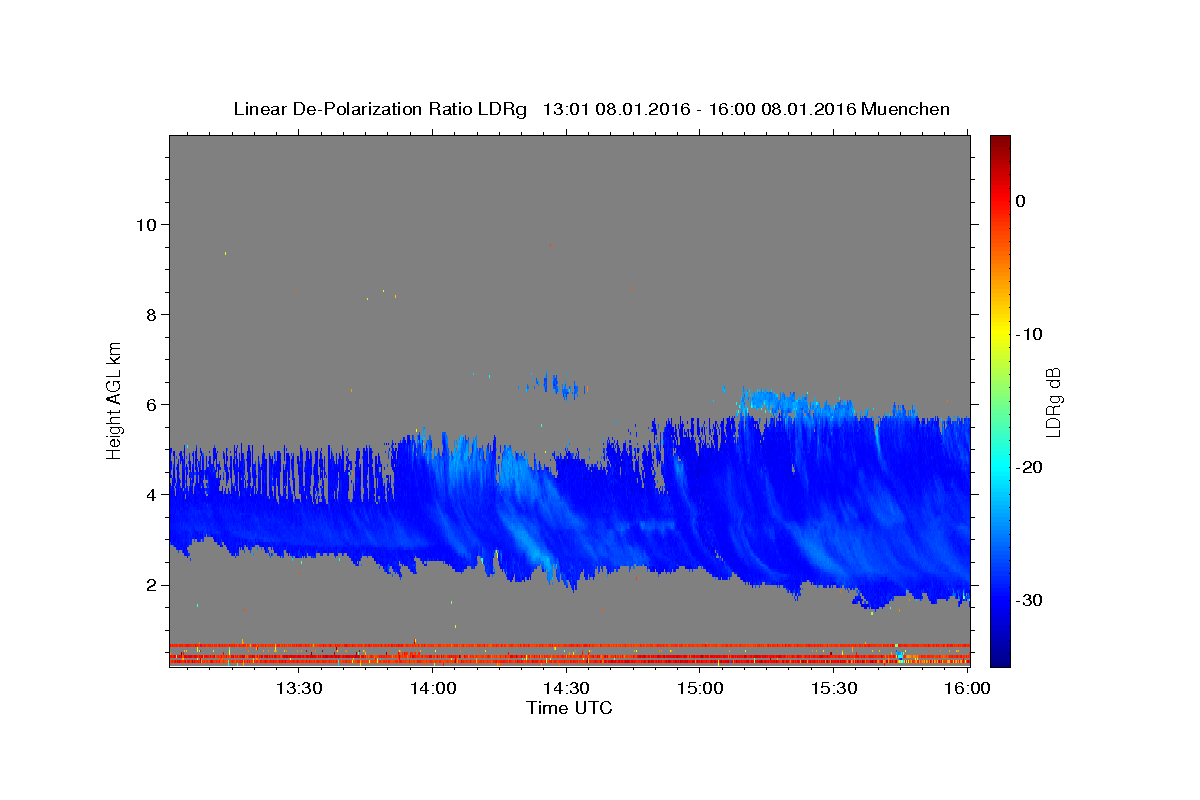Click the 14:30 time axis label

[x=566, y=689]
